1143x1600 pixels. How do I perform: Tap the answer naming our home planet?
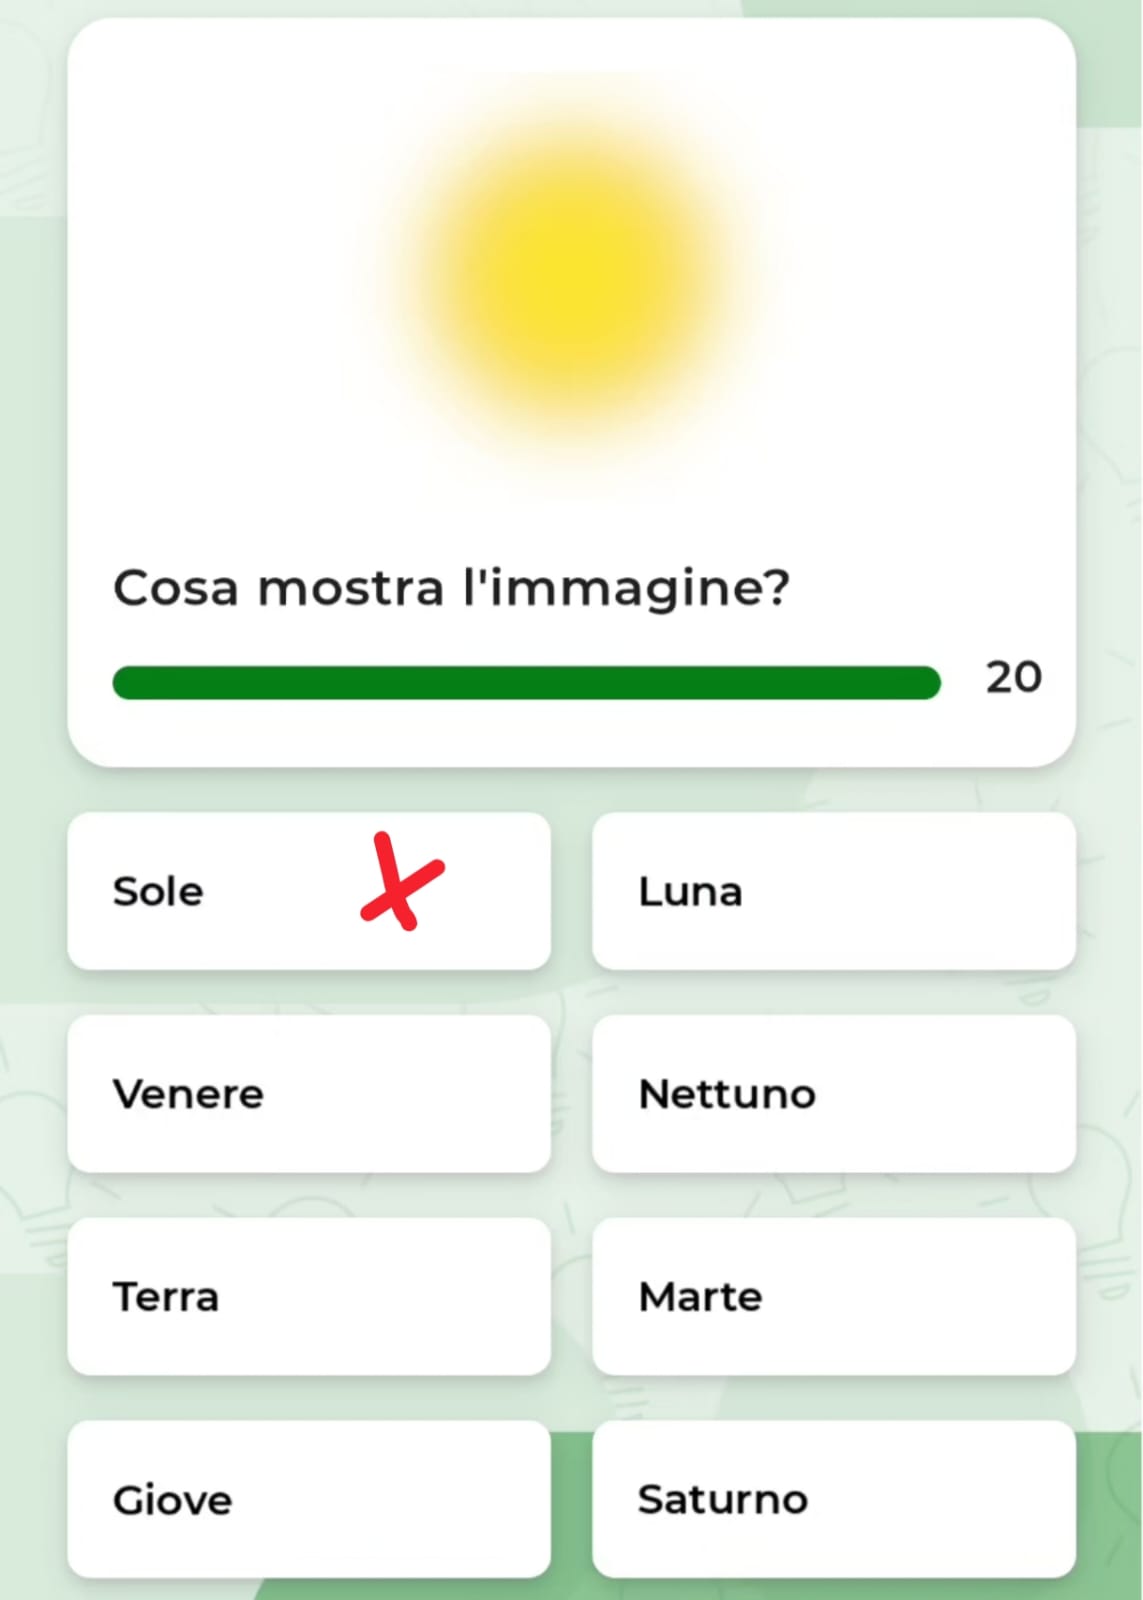[x=308, y=1297]
